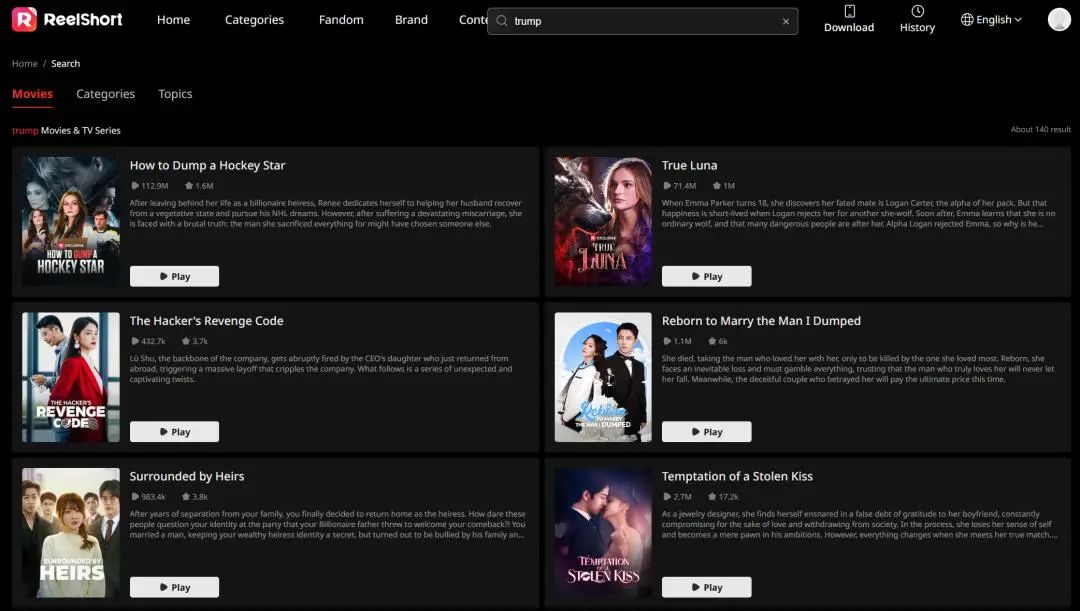Click the About 140 result text
Viewport: 1080px width, 611px height.
pos(1040,130)
